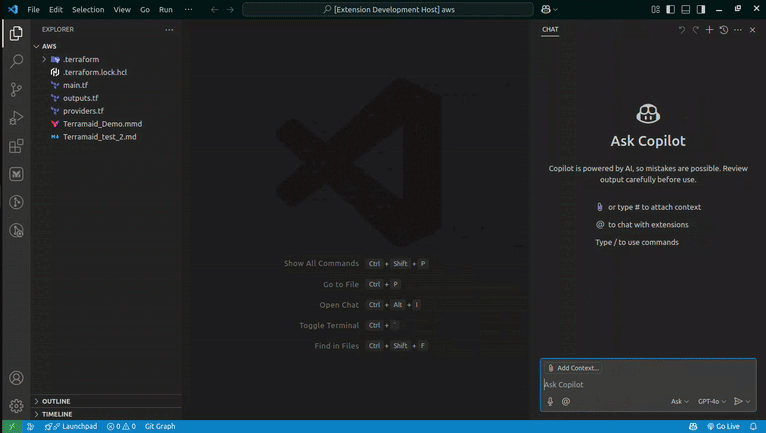Open providers.tf file
Viewport: 766px width, 433px height.
coord(83,111)
